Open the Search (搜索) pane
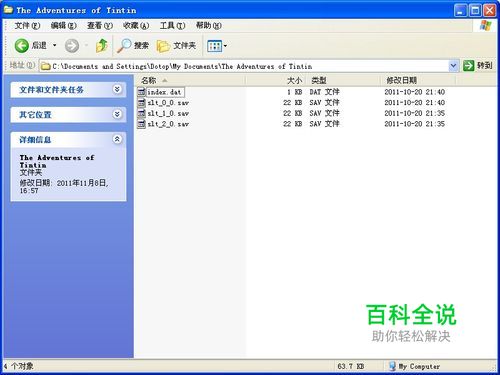Viewport: 500px width, 375px height. pyautogui.click(x=133, y=46)
